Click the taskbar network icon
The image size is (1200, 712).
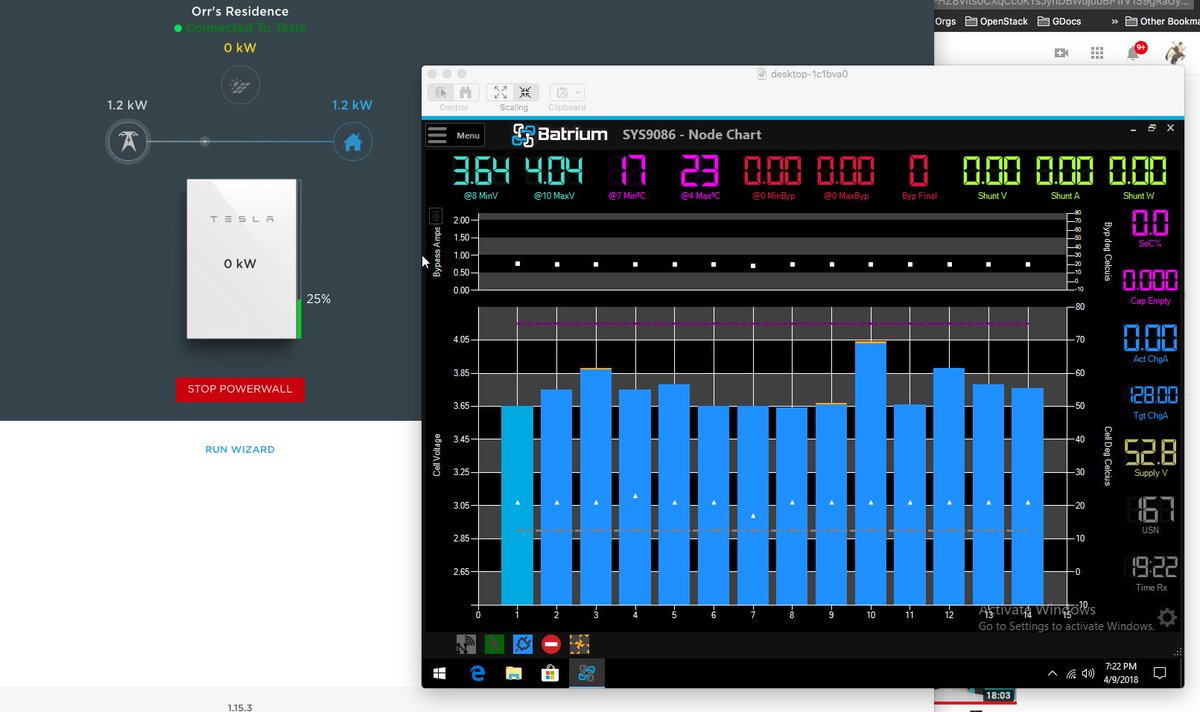pyautogui.click(x=1071, y=674)
